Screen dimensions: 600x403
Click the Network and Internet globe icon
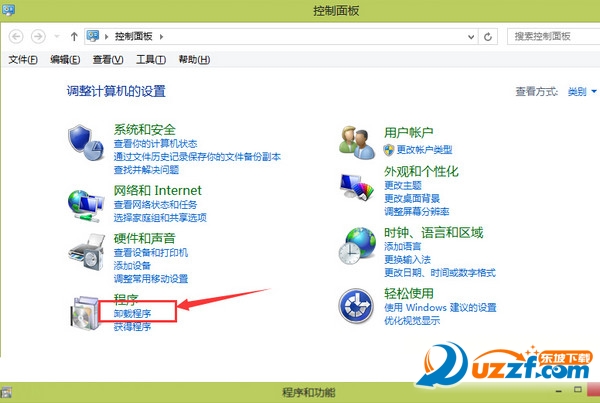pyautogui.click(x=85, y=202)
